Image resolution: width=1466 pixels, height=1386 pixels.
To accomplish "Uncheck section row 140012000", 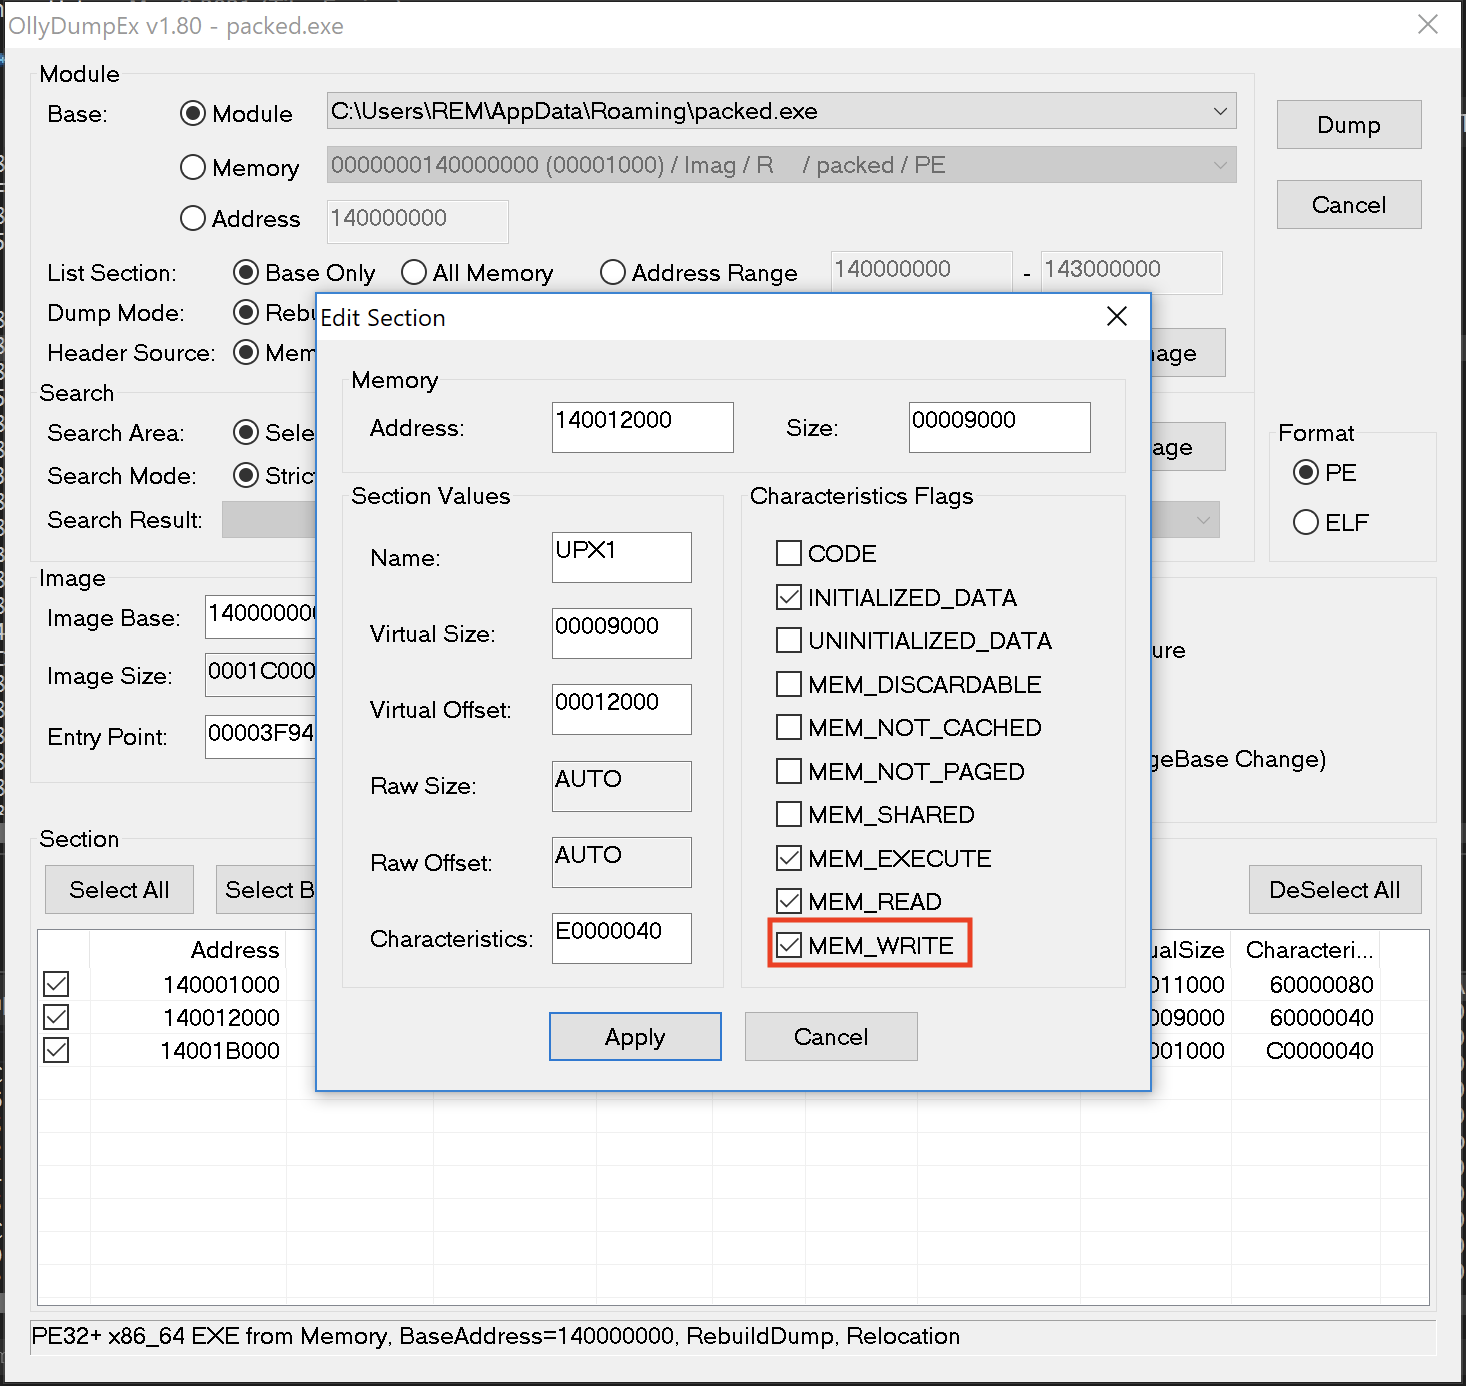I will pyautogui.click(x=56, y=1017).
